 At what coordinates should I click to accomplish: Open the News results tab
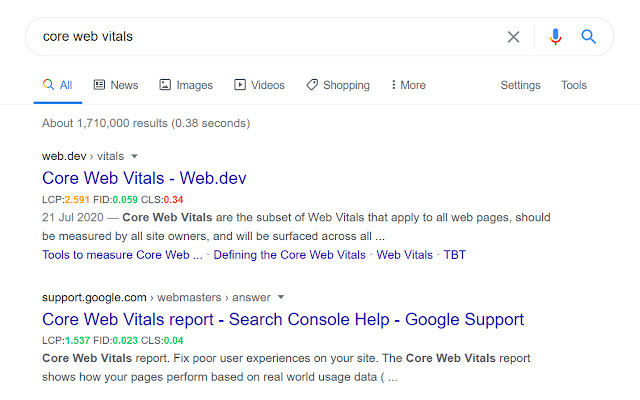pyautogui.click(x=116, y=85)
